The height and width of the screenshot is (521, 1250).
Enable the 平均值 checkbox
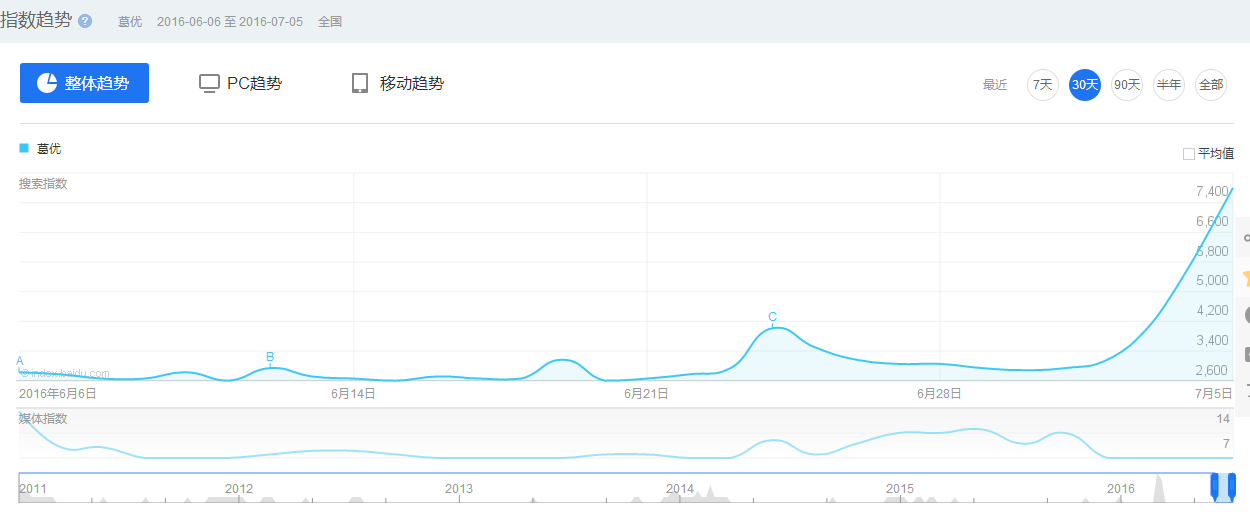(1189, 154)
